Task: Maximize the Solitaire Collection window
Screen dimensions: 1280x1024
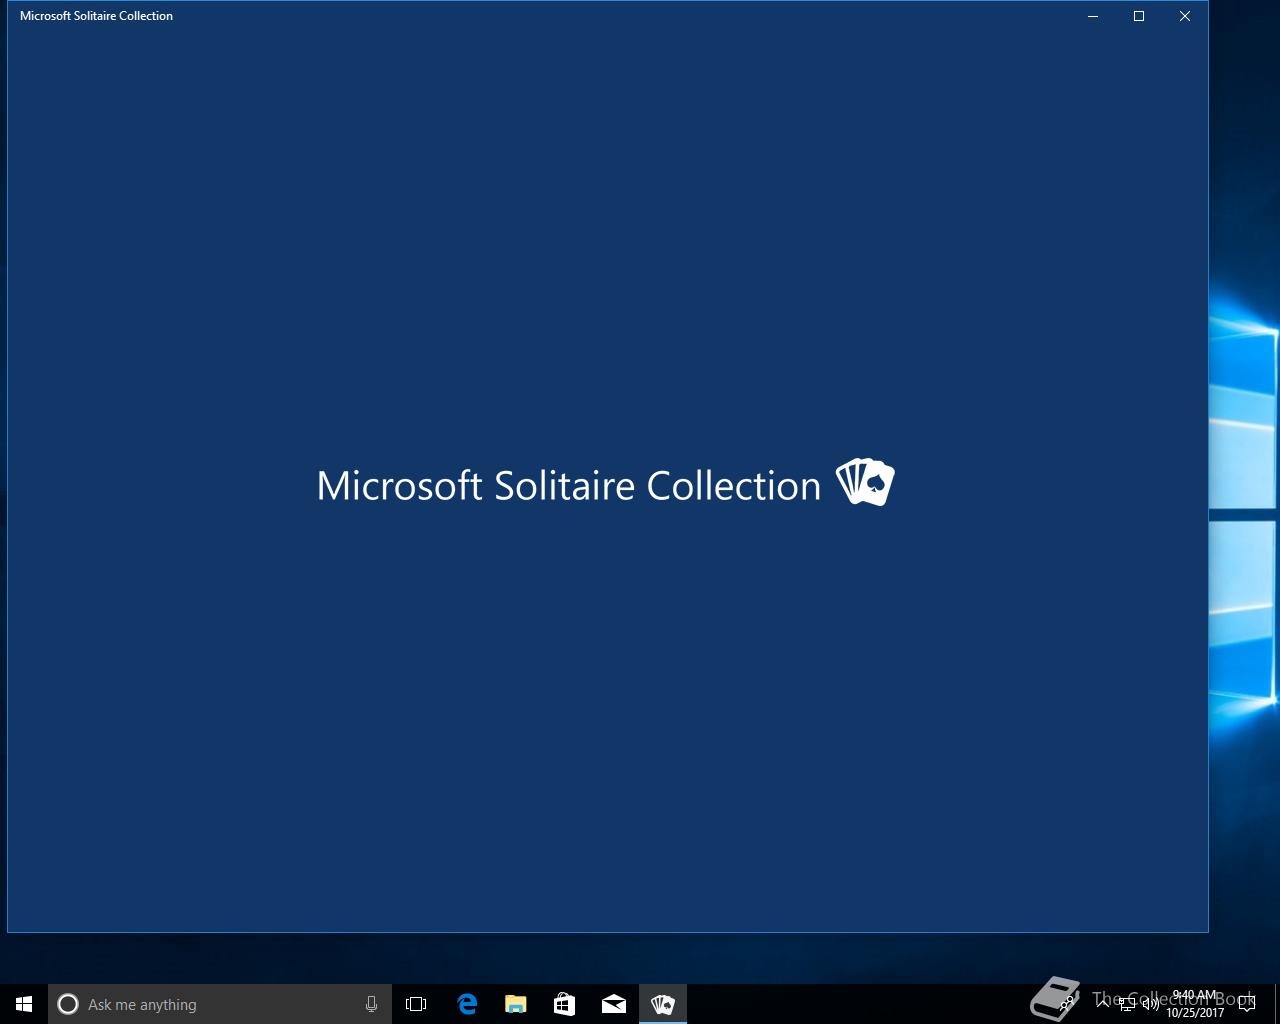Action: tap(1139, 16)
